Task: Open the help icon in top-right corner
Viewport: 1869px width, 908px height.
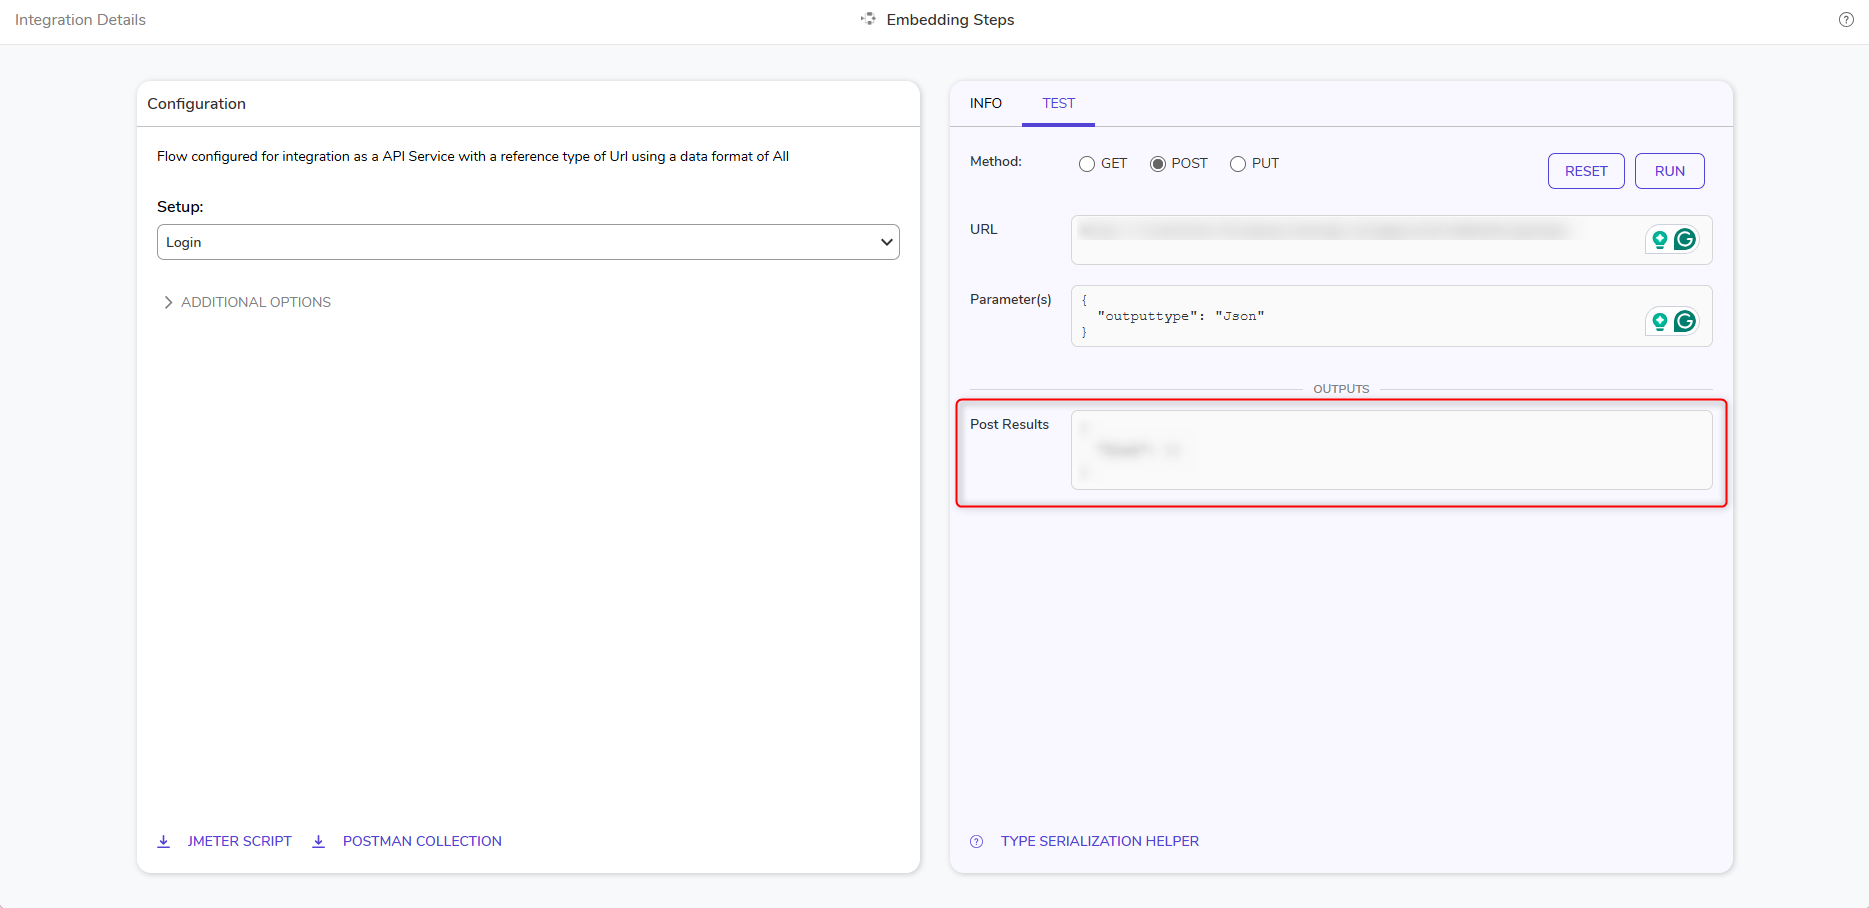Action: point(1846,20)
